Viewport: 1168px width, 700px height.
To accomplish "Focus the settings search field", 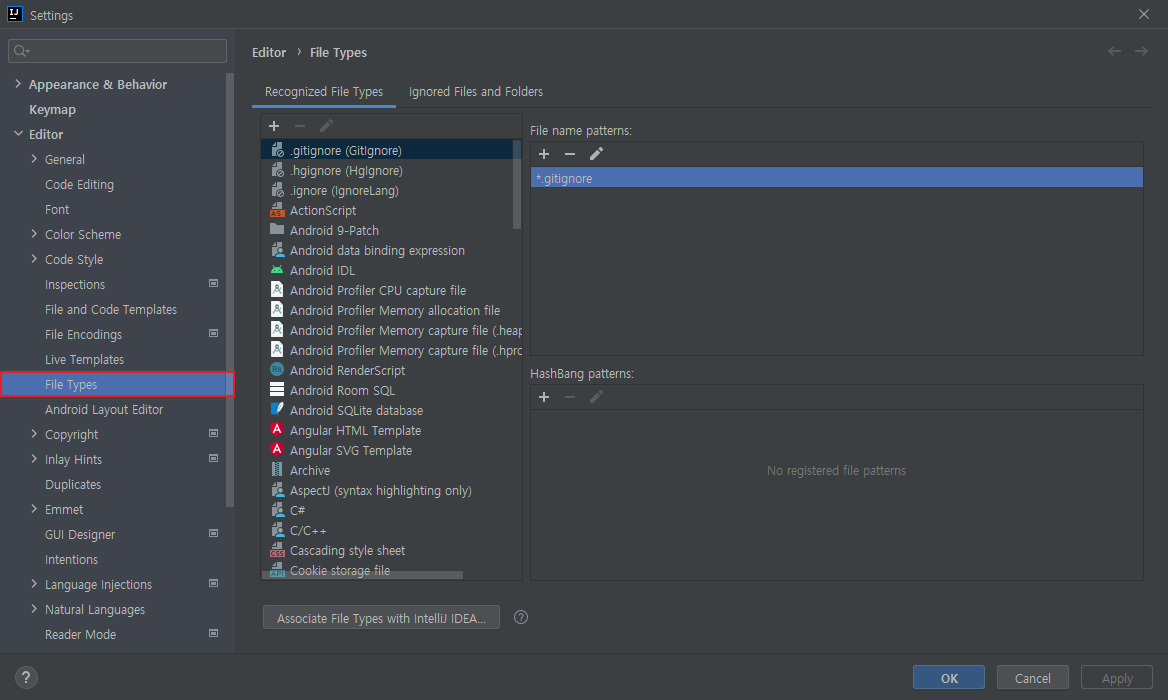I will click(x=118, y=51).
